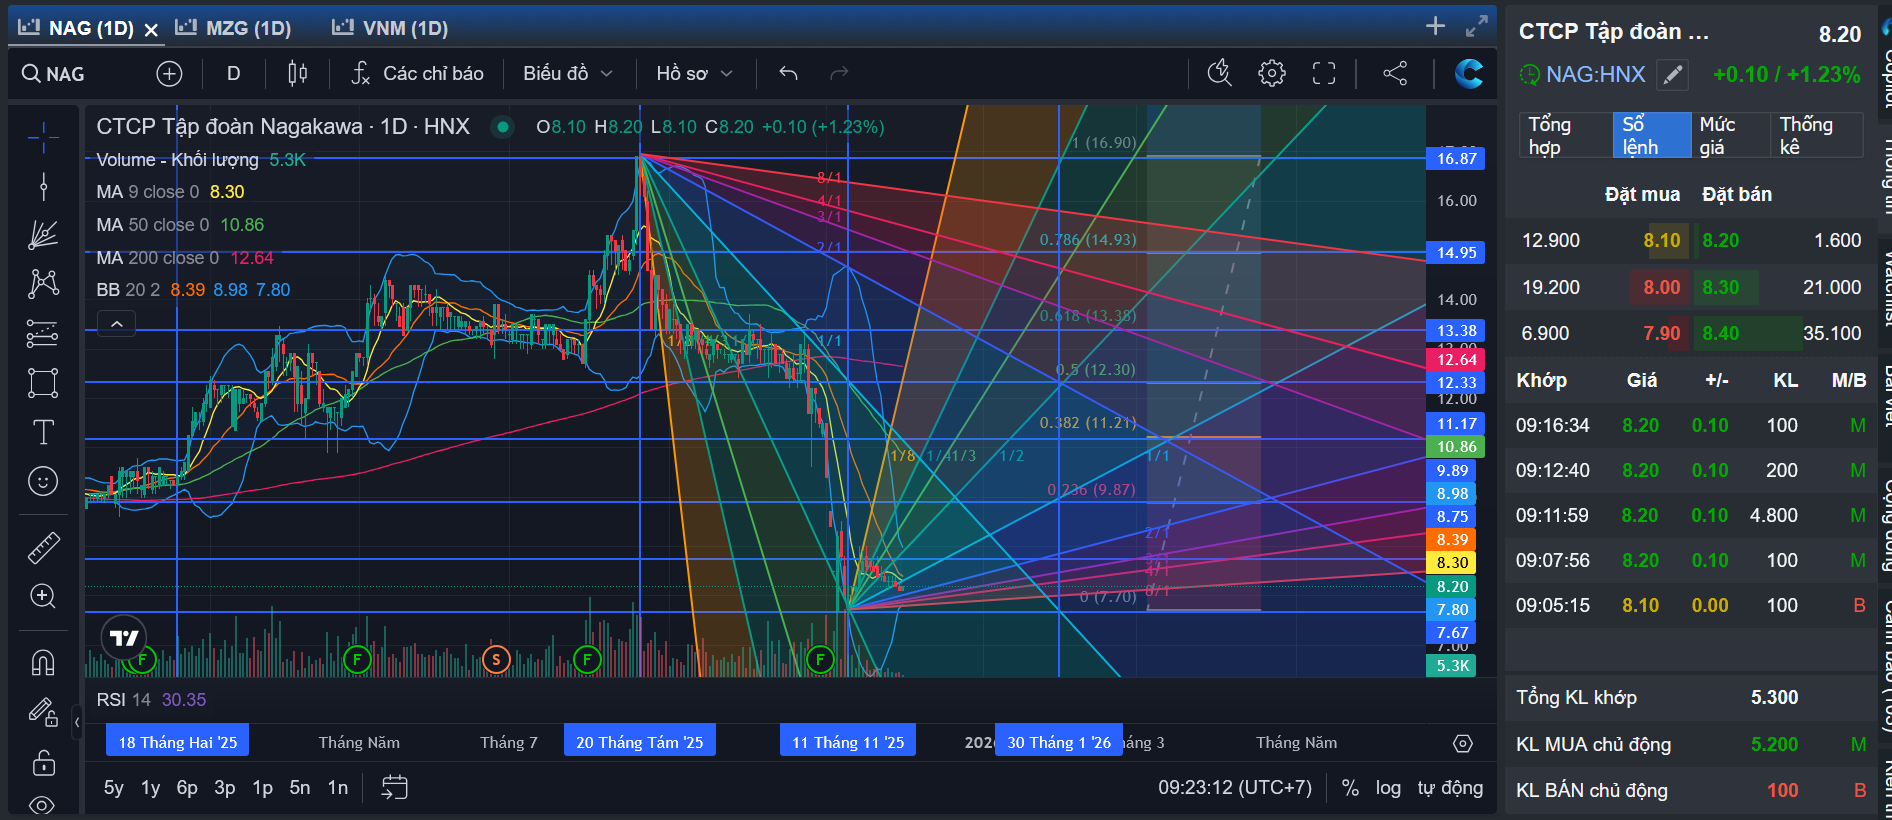Pick the text annotation tool
Viewport: 1892px width, 820px height.
click(x=43, y=432)
